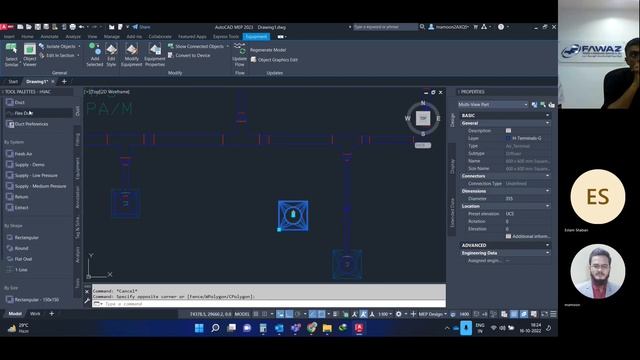Toggle MODEL space button in status bar

242,314
